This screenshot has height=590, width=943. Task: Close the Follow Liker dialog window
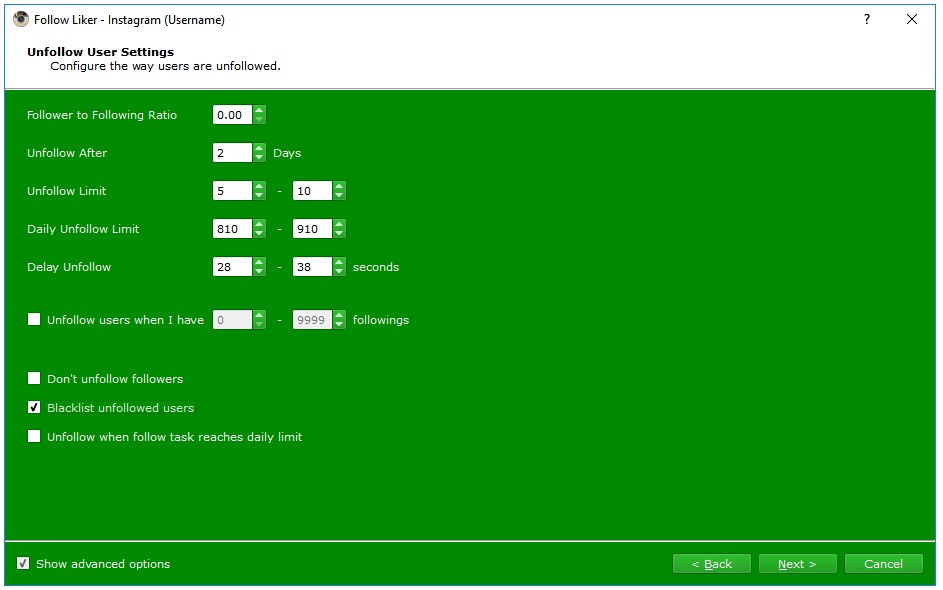click(x=912, y=19)
